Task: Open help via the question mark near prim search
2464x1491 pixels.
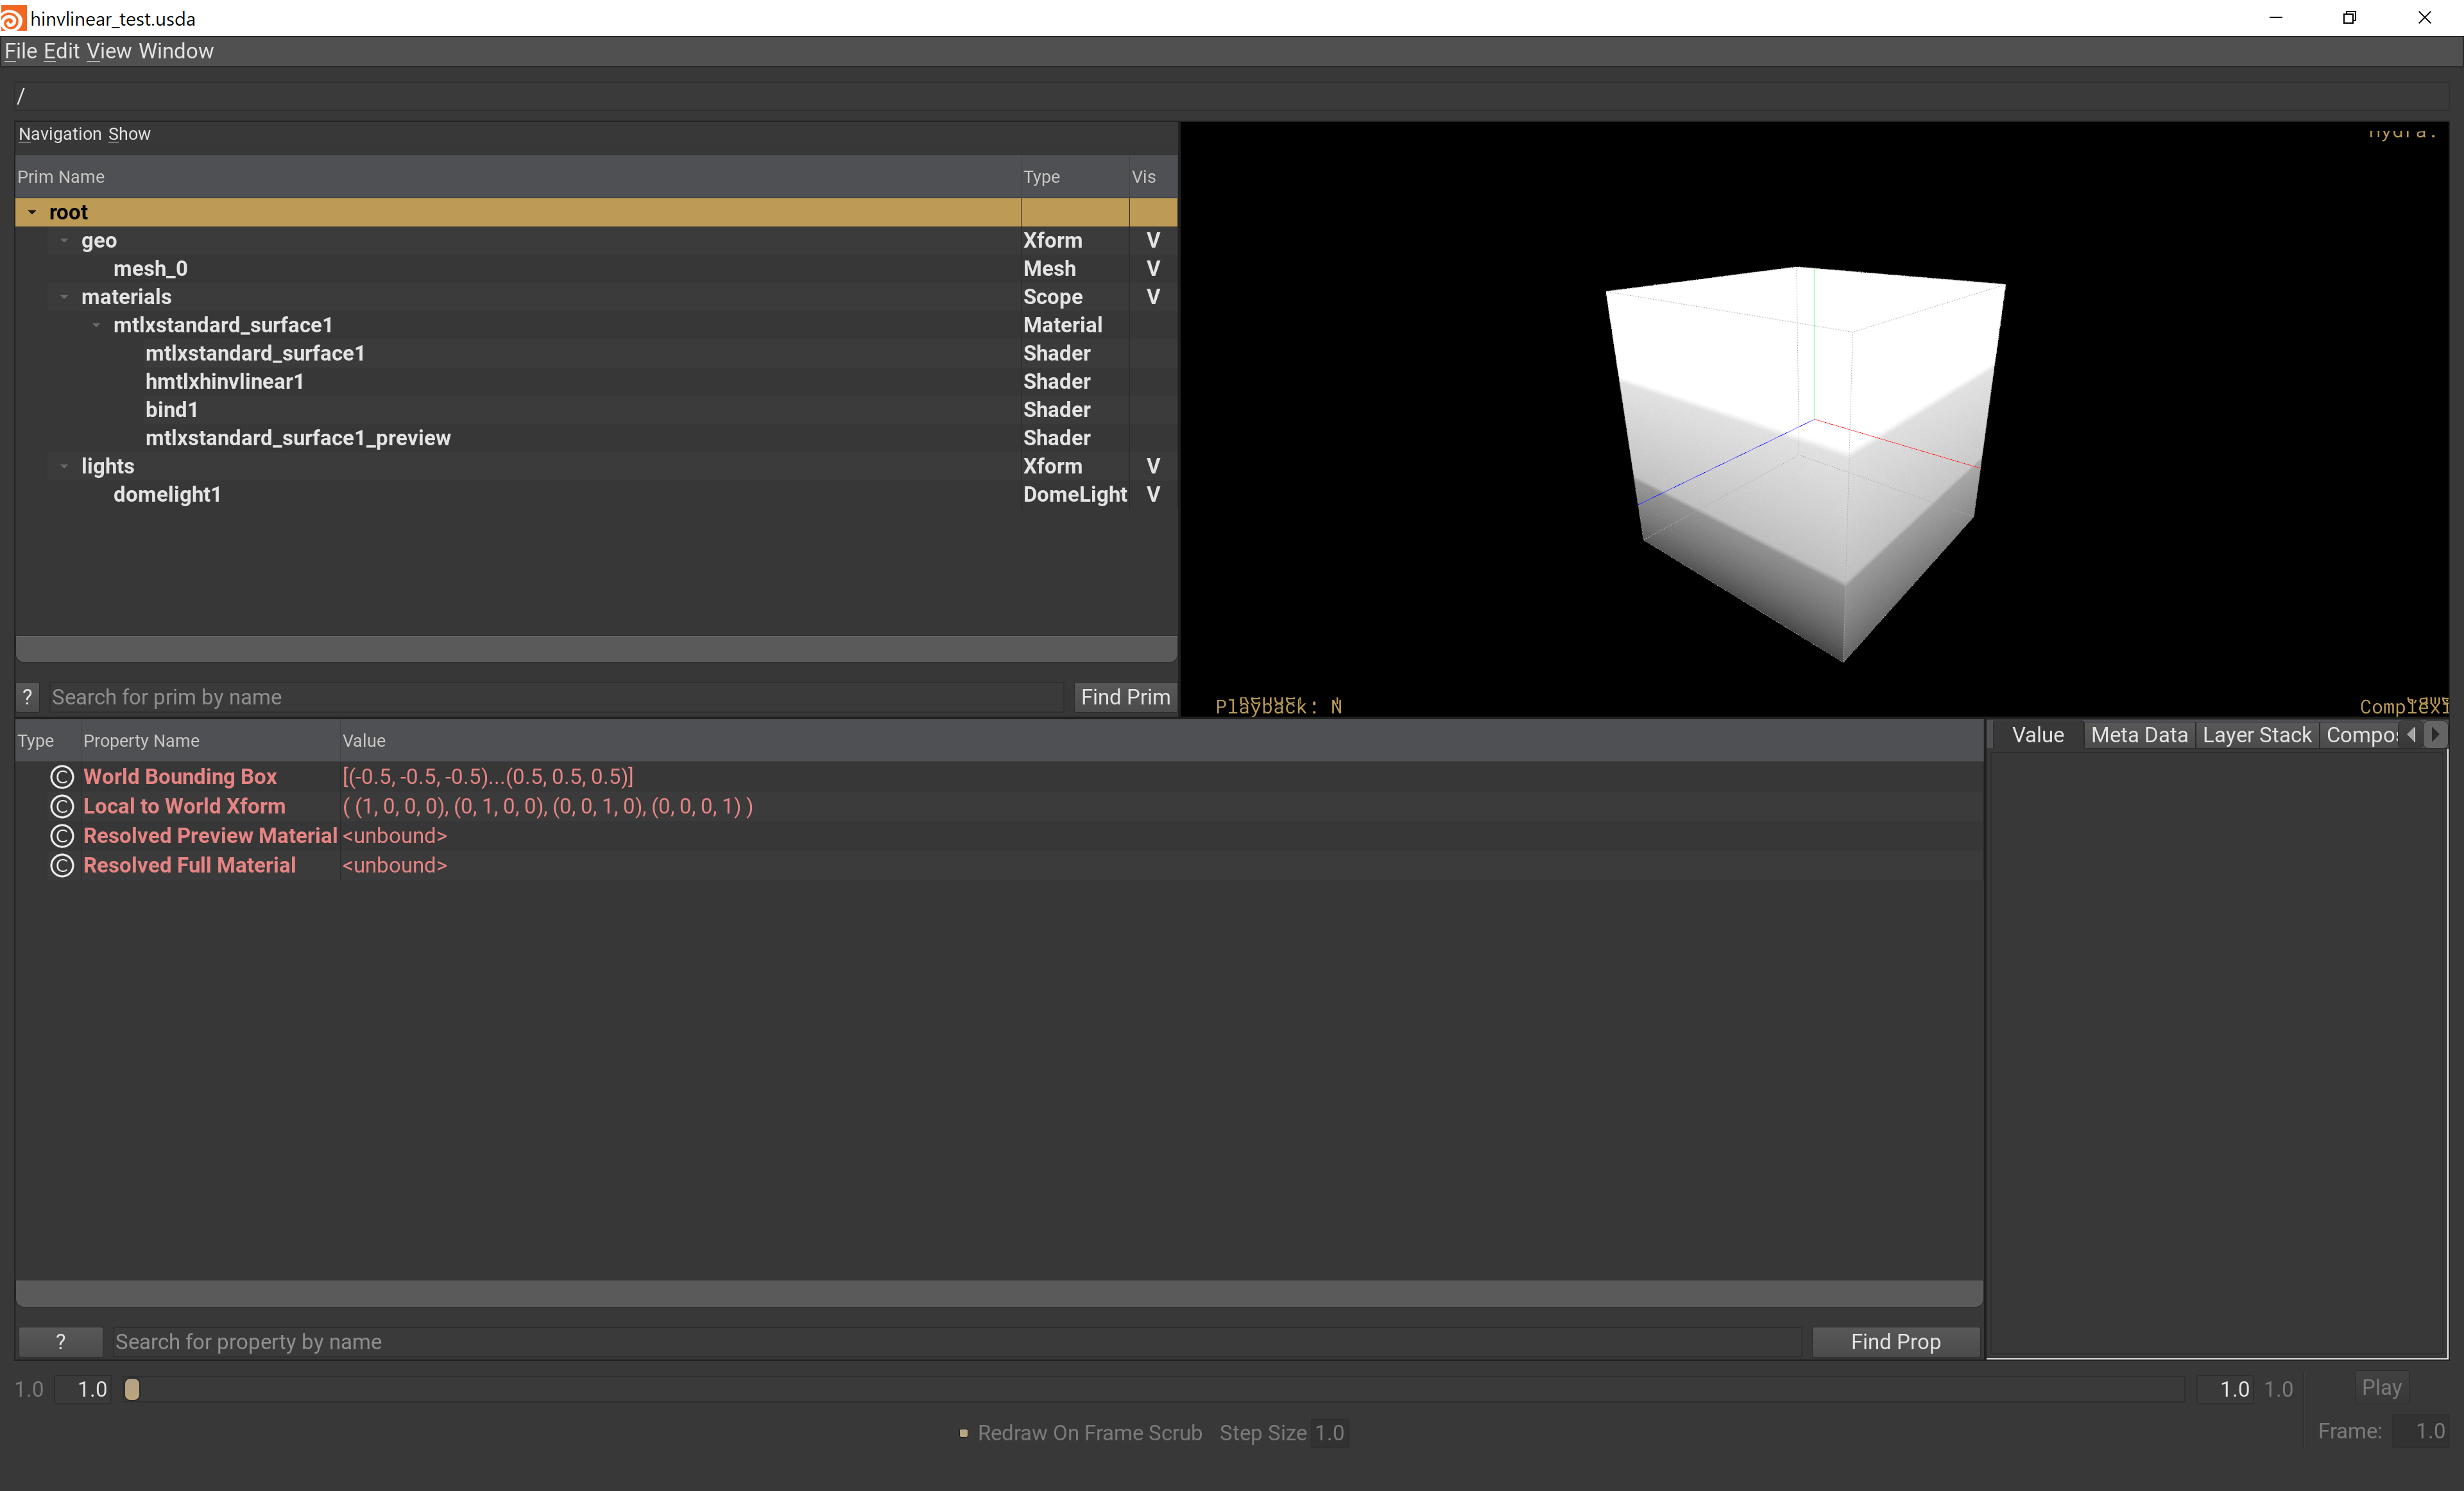Action: (x=27, y=697)
